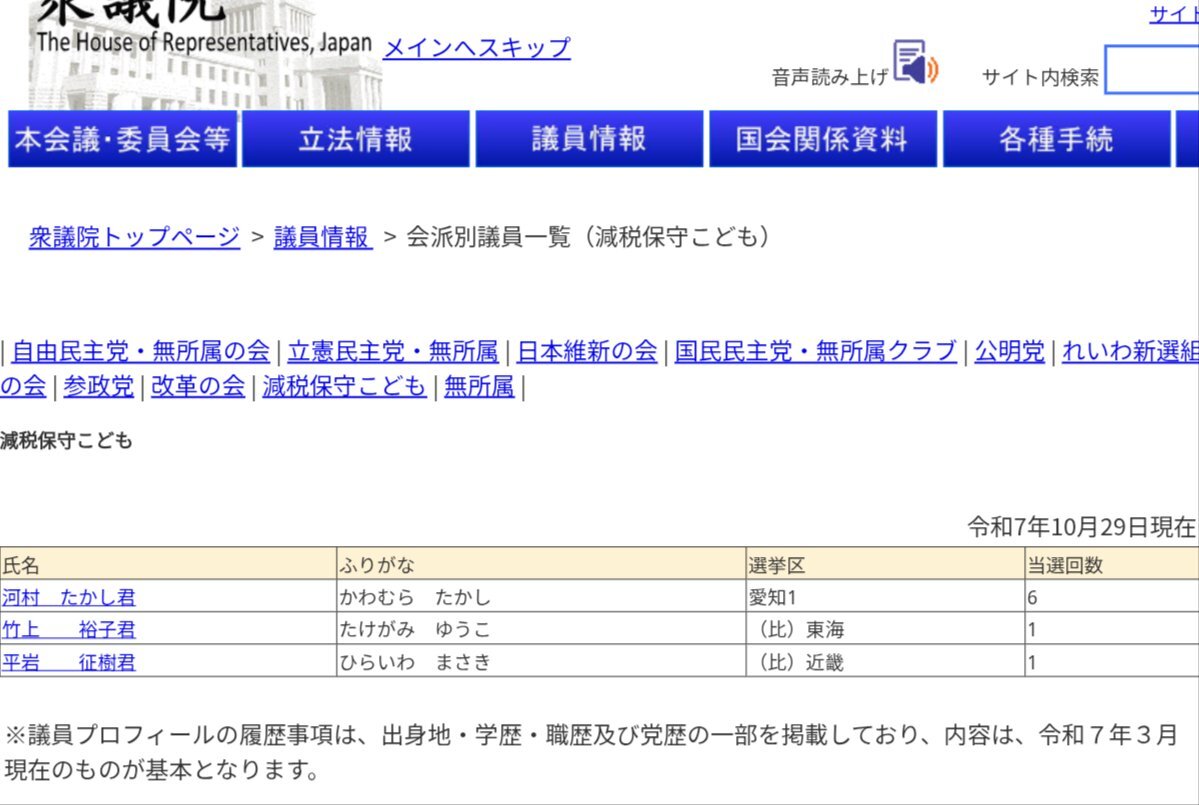Select the たけがみ ゆうこ reading cell
The image size is (1199, 805).
click(x=541, y=628)
